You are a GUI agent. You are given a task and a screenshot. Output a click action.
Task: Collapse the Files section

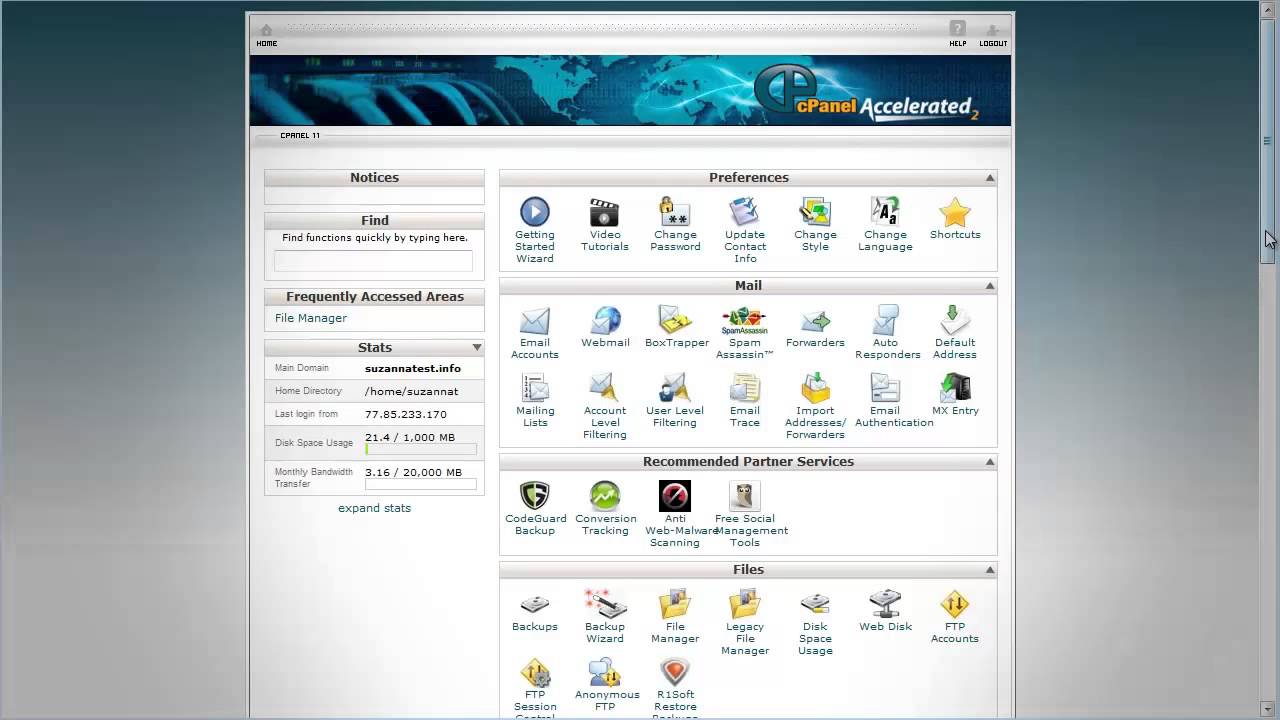[990, 570]
